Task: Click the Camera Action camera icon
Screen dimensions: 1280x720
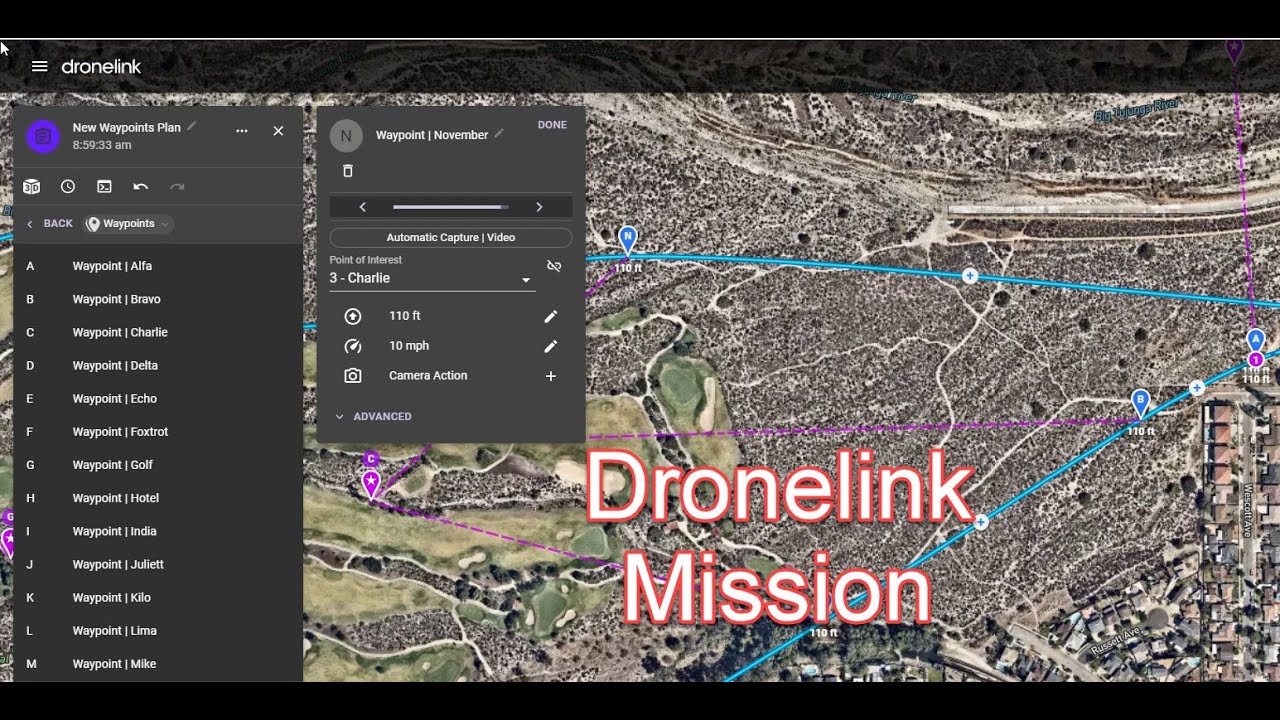Action: pyautogui.click(x=353, y=376)
